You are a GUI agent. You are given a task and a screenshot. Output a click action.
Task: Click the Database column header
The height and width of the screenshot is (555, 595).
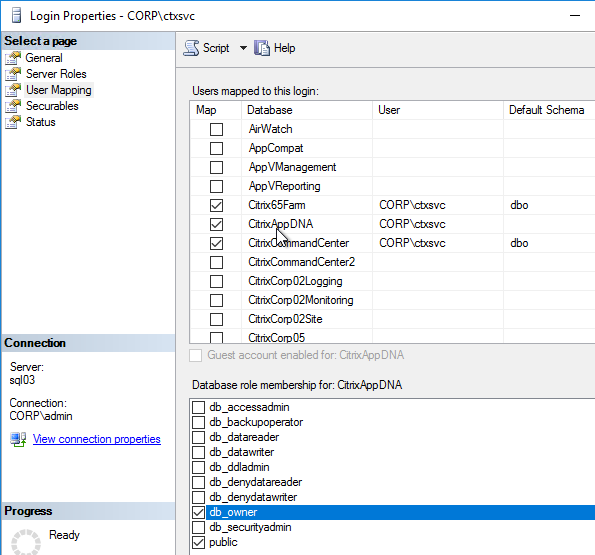[307, 110]
